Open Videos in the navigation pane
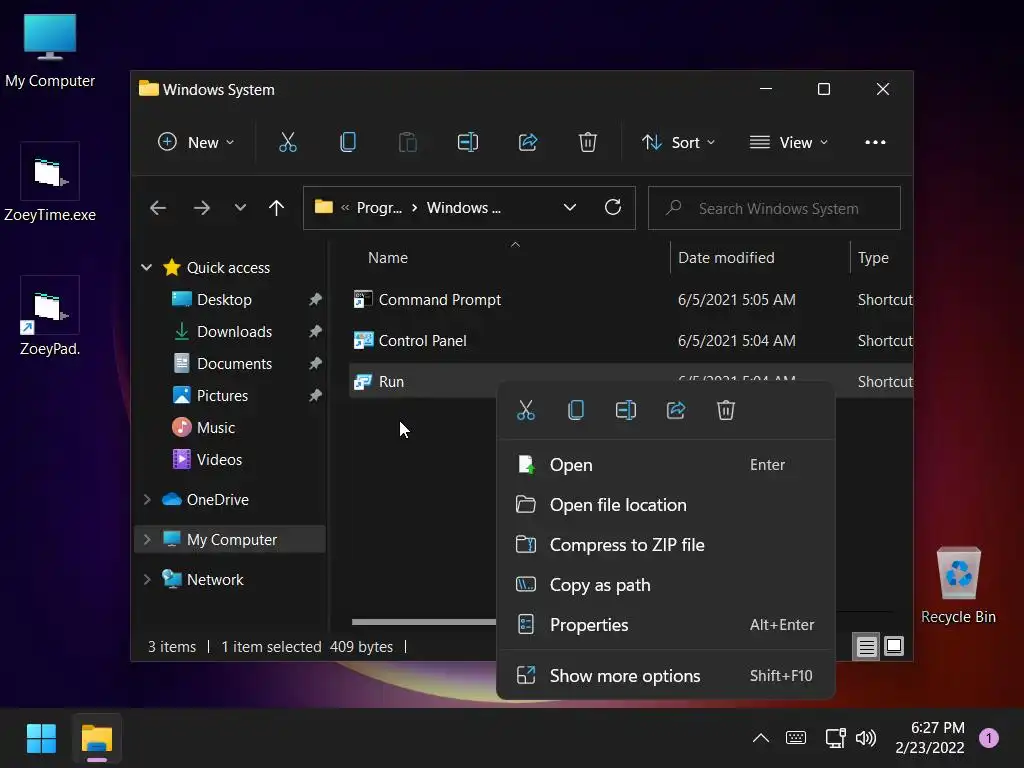 [x=219, y=460]
